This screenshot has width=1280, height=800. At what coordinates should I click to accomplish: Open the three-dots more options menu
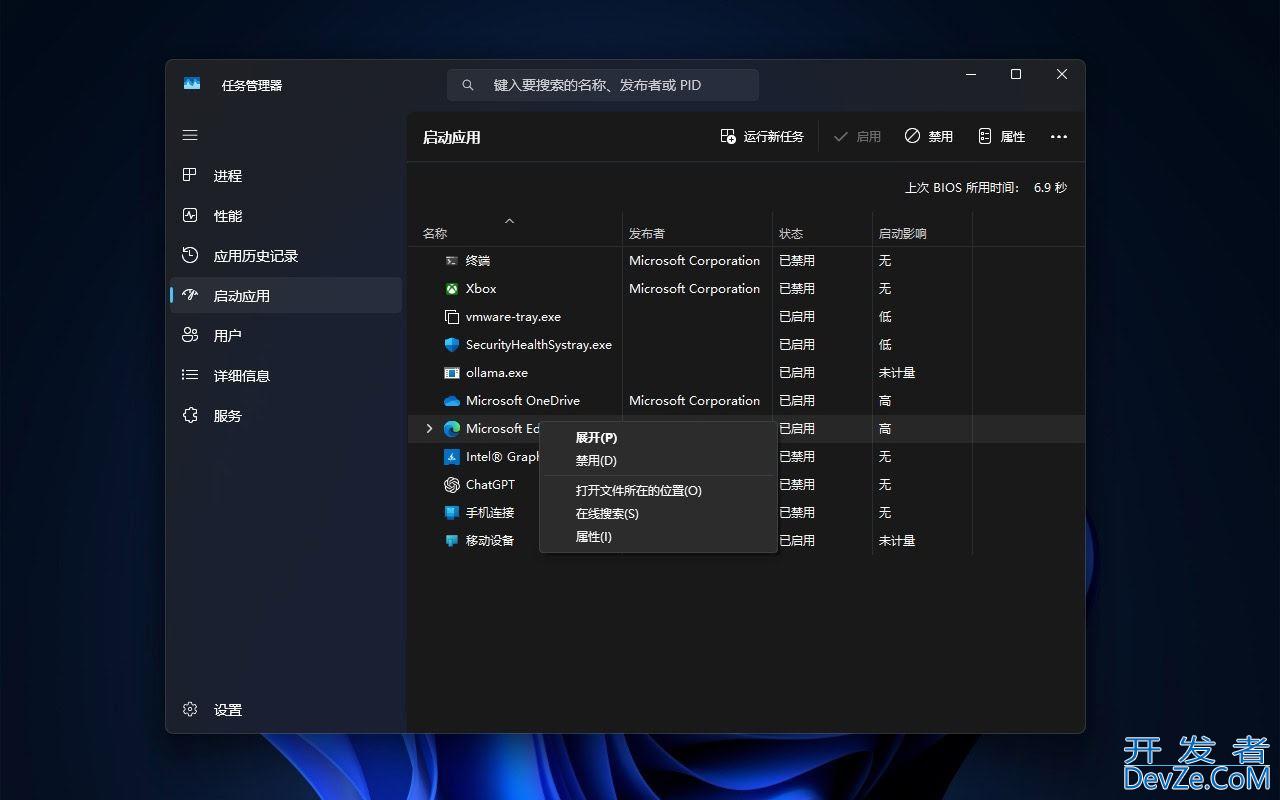(1059, 137)
